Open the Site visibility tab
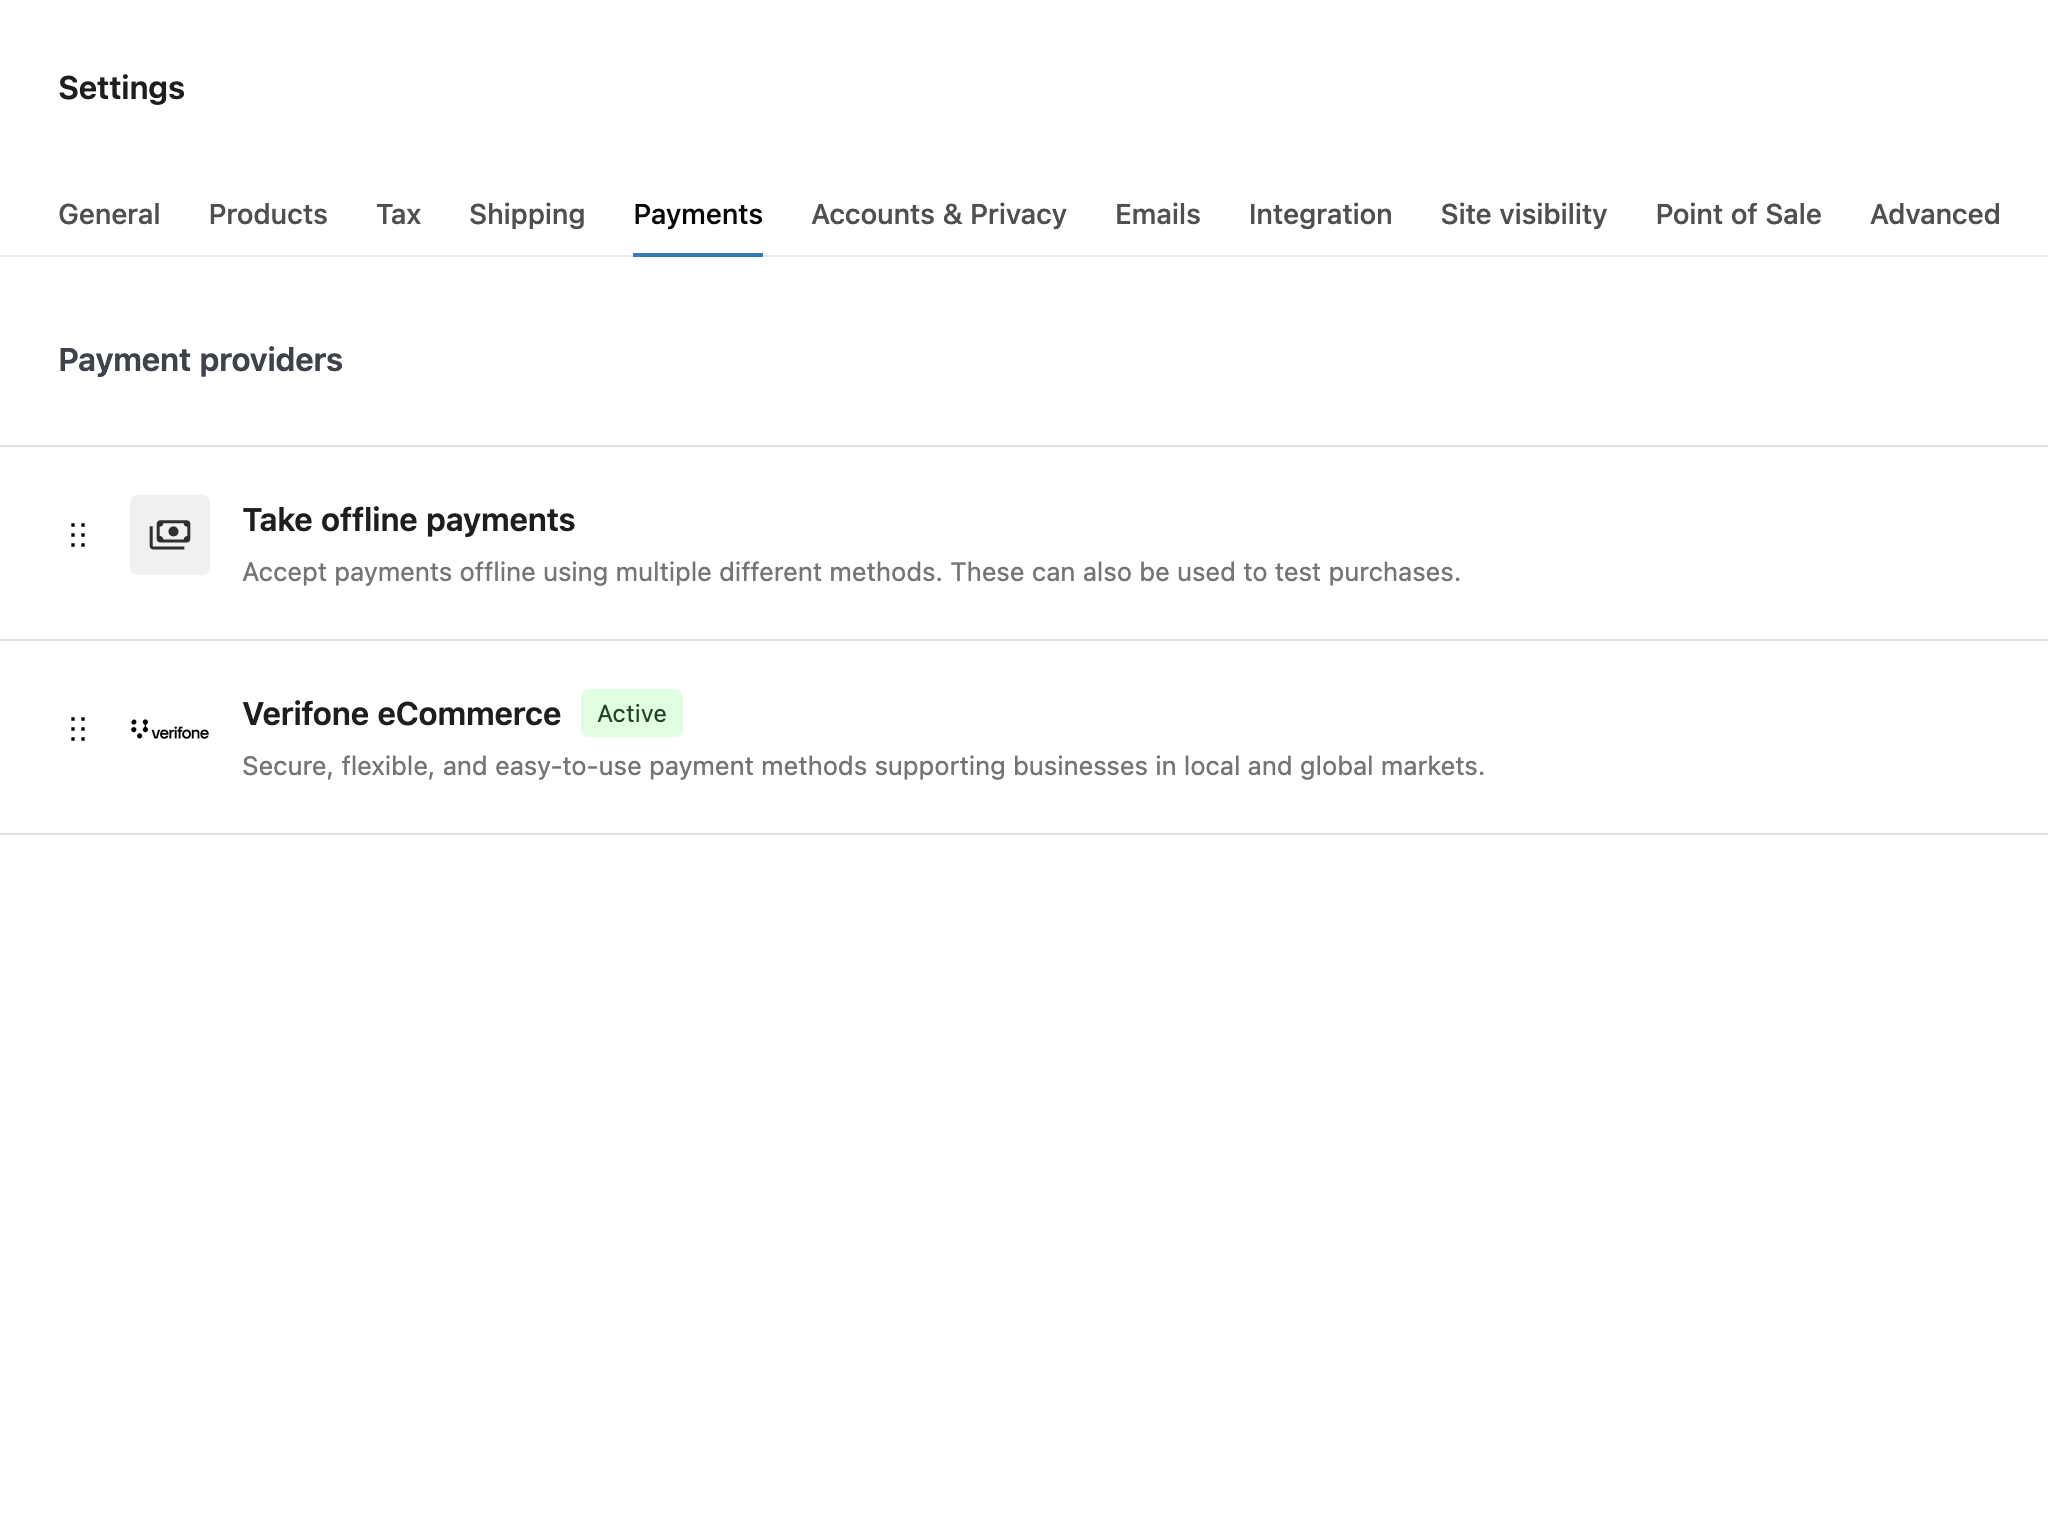The height and width of the screenshot is (1536, 2048). coord(1522,214)
